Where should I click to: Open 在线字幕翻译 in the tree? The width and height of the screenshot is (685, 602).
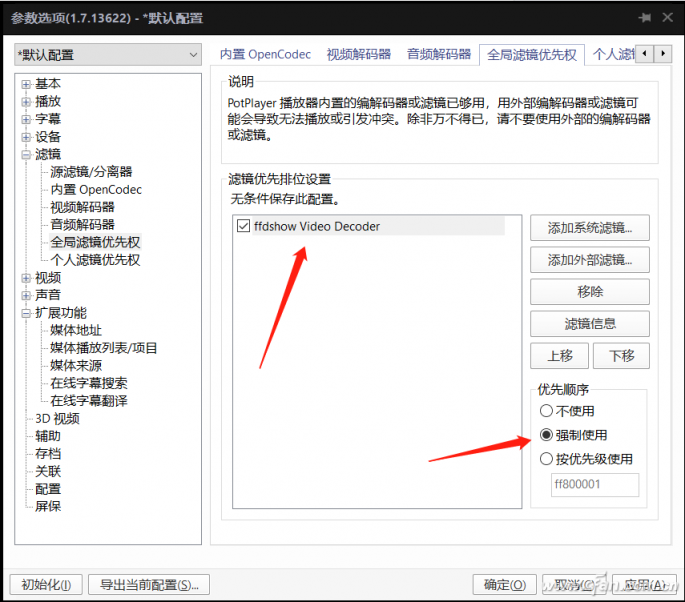pos(89,401)
